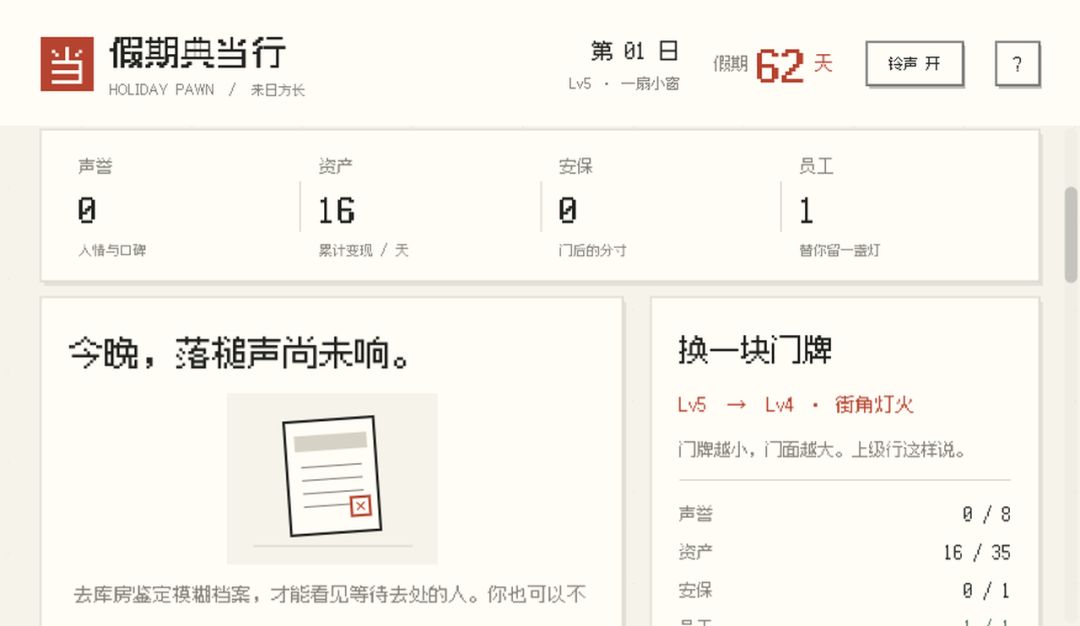Screen dimensions: 1080x626
Task: Click the 替你留一盏灯 caption
Action: click(840, 251)
